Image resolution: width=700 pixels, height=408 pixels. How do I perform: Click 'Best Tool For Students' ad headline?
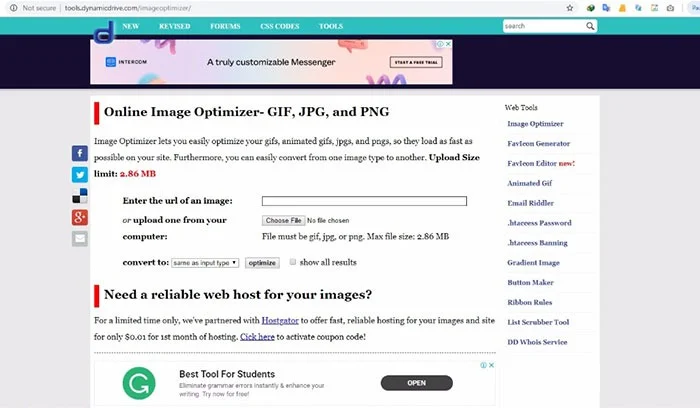[x=227, y=374]
